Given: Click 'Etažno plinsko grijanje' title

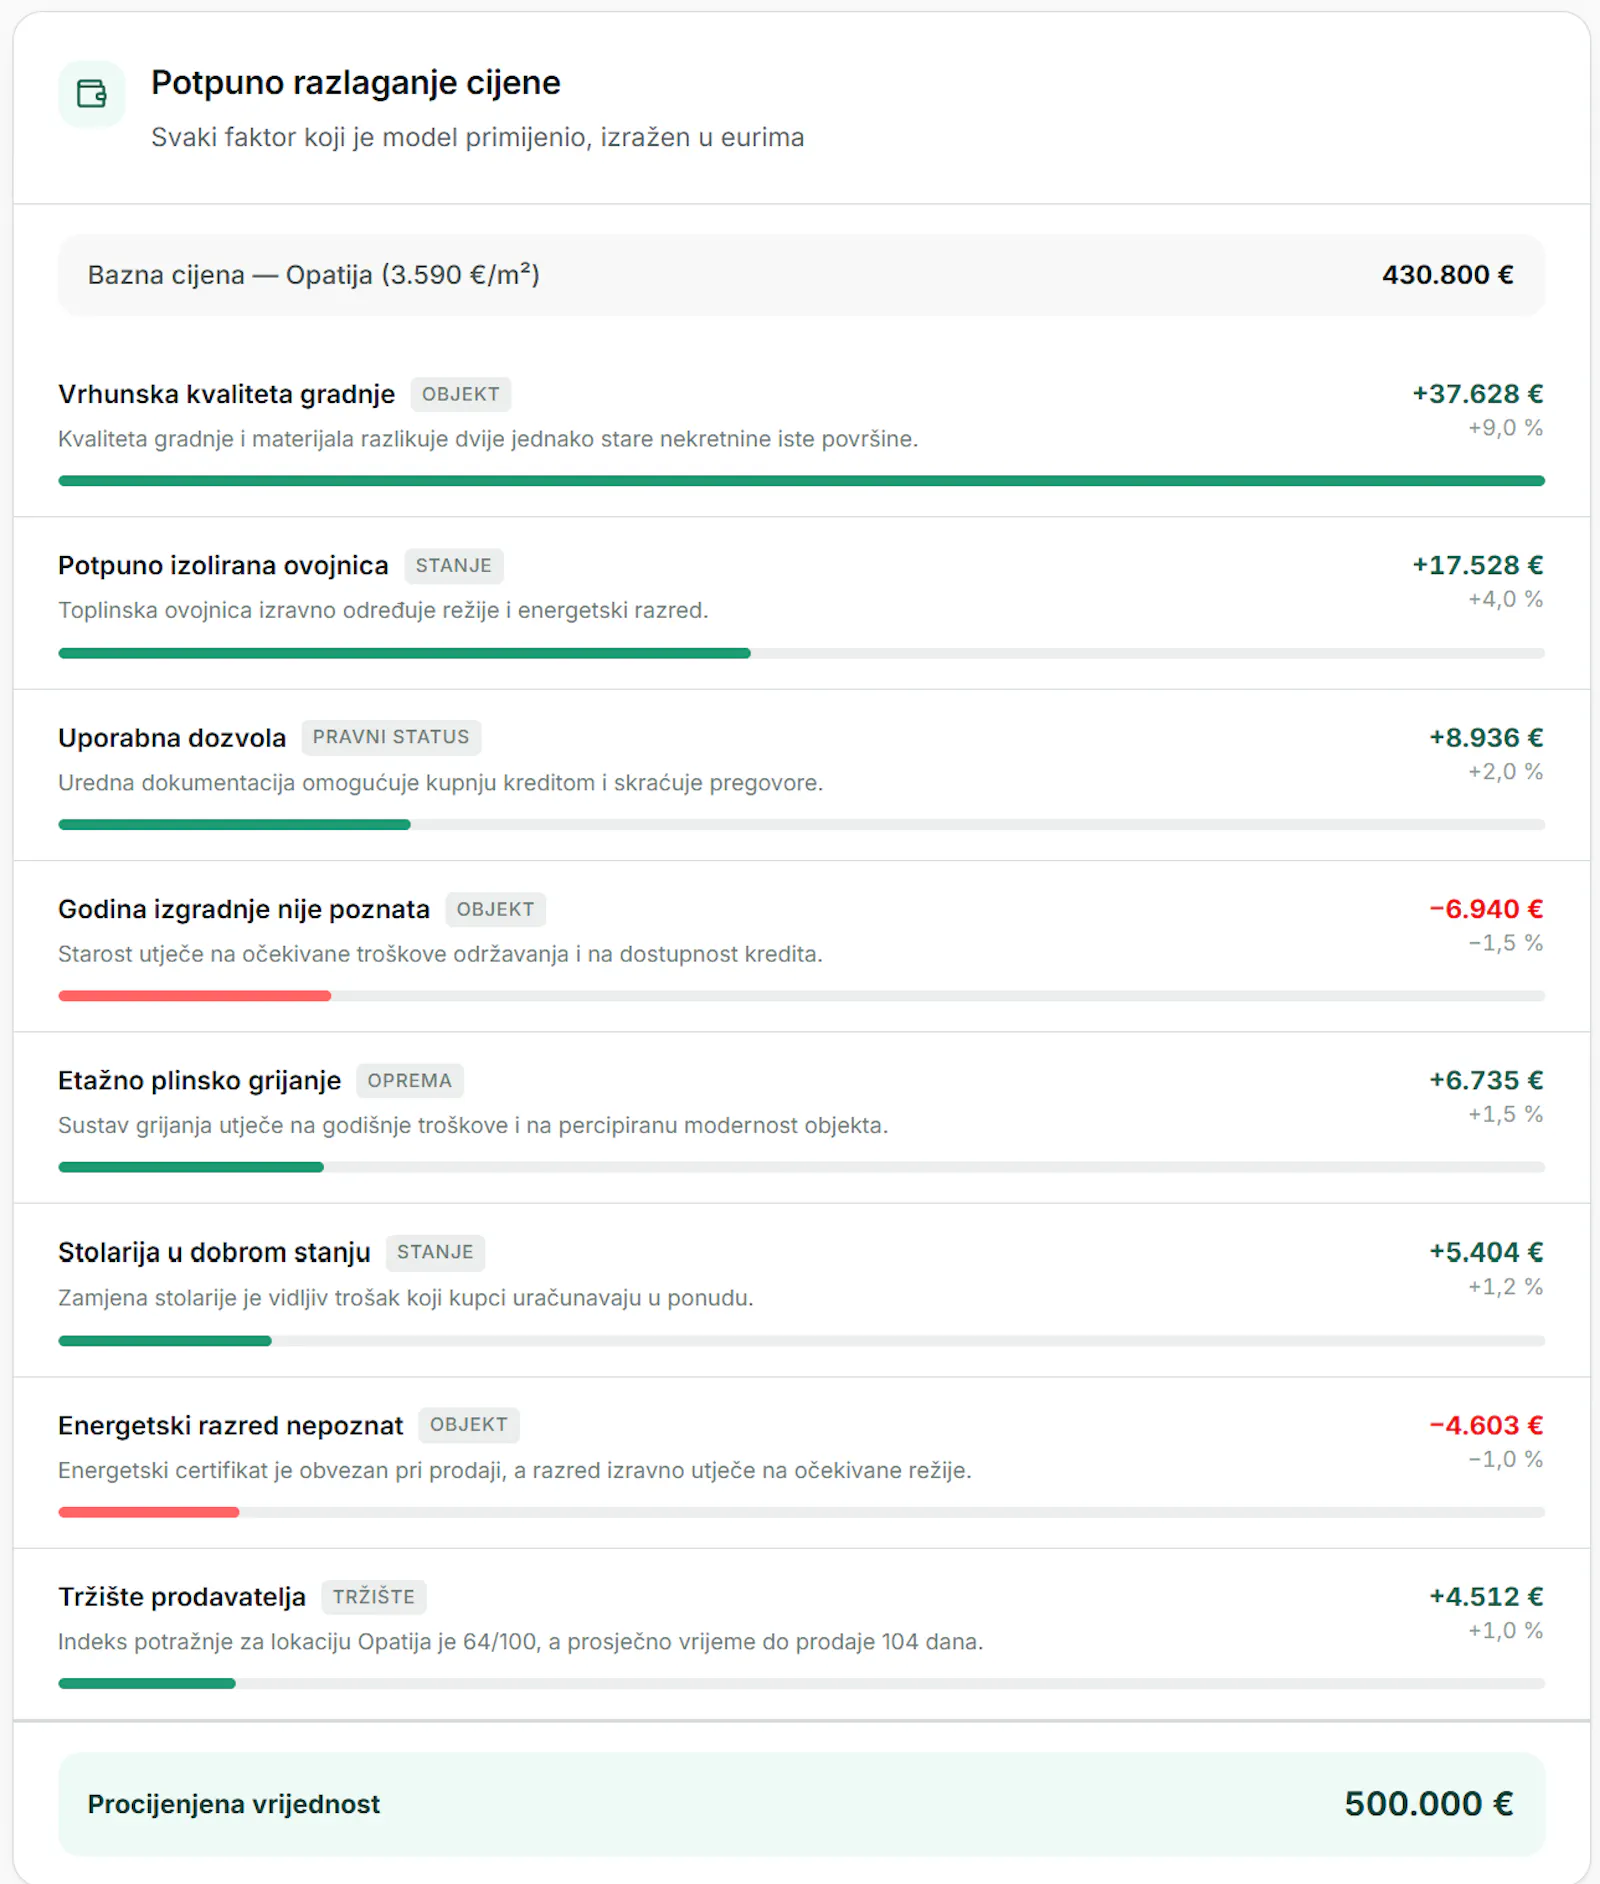Looking at the screenshot, I should pos(199,1081).
